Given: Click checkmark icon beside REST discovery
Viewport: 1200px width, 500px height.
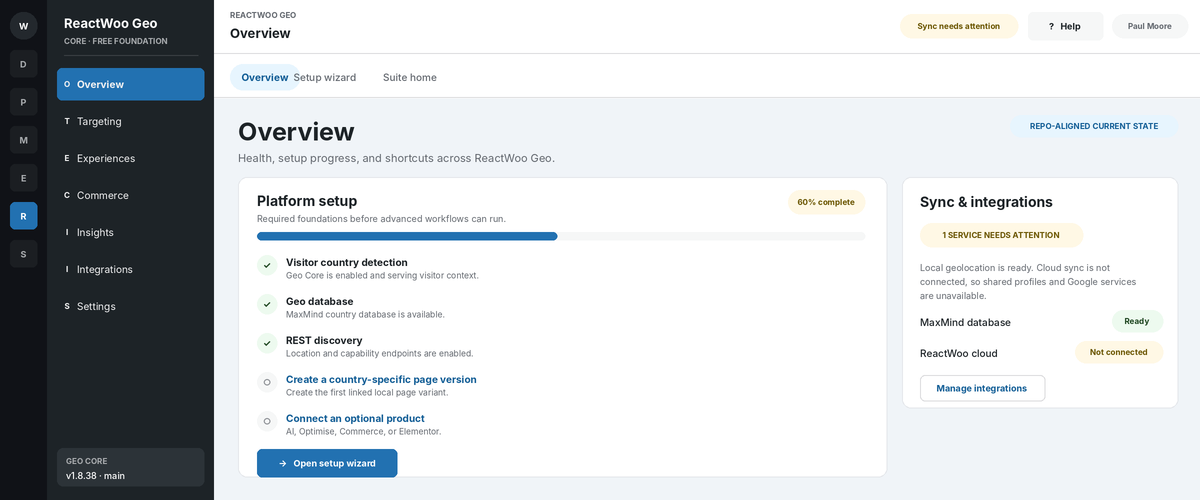Looking at the screenshot, I should point(267,343).
